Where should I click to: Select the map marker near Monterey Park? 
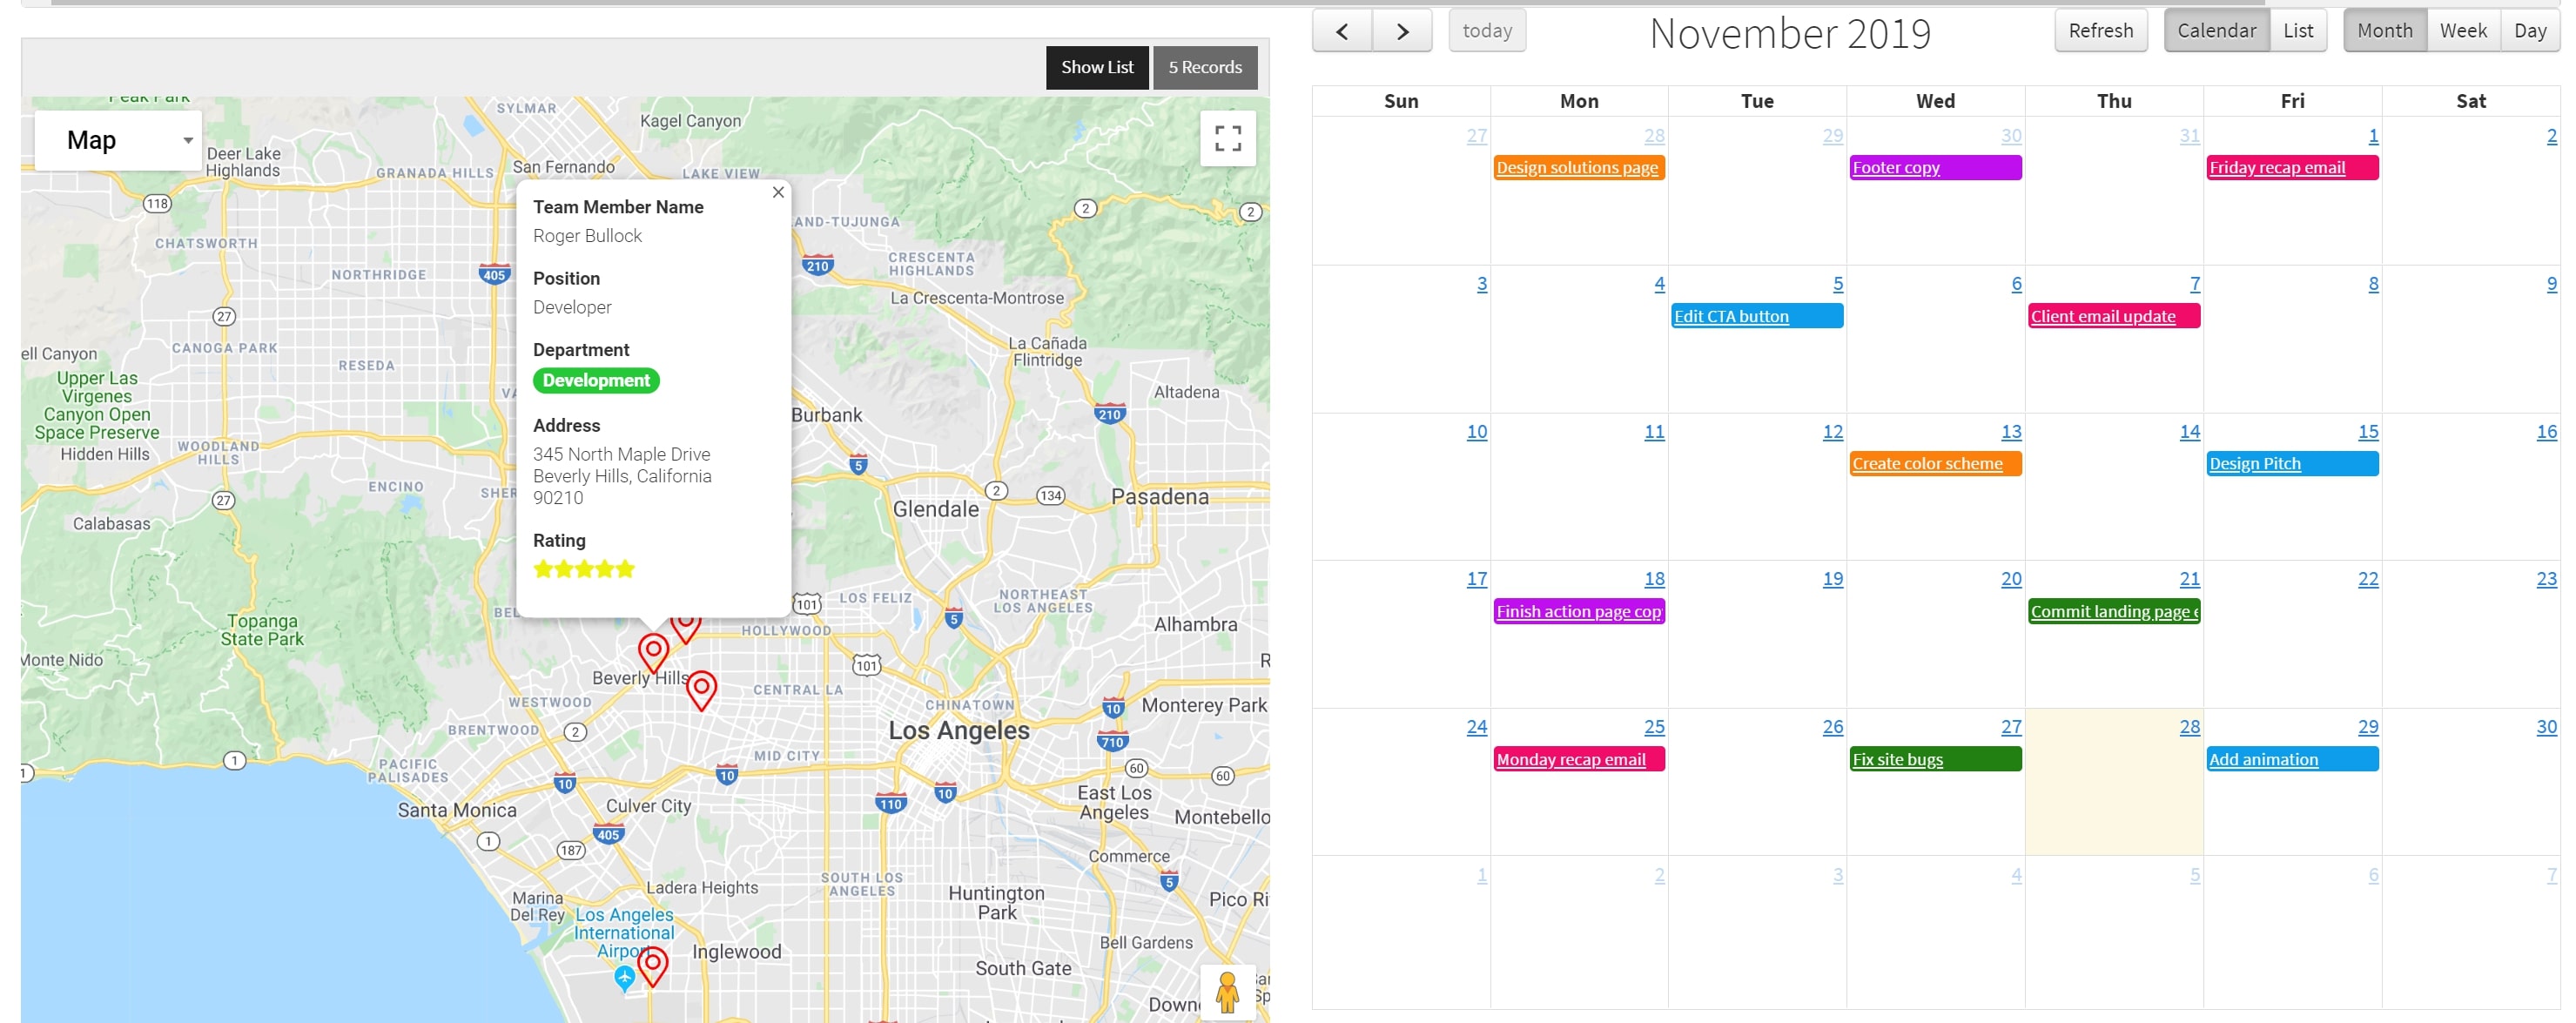click(x=701, y=688)
